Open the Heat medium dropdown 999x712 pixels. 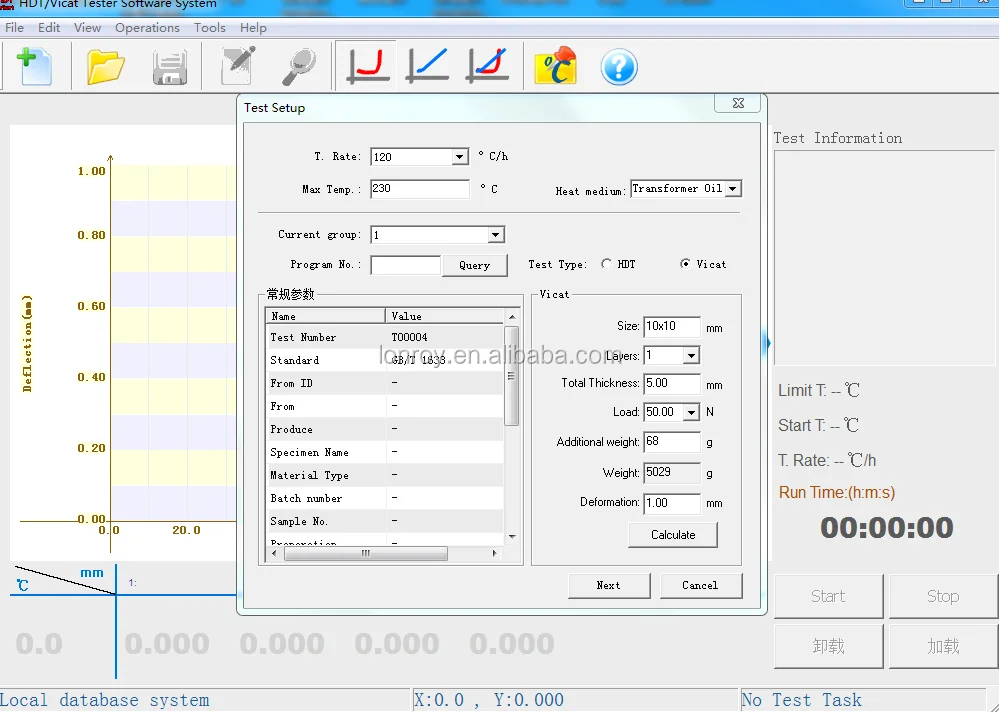(733, 189)
